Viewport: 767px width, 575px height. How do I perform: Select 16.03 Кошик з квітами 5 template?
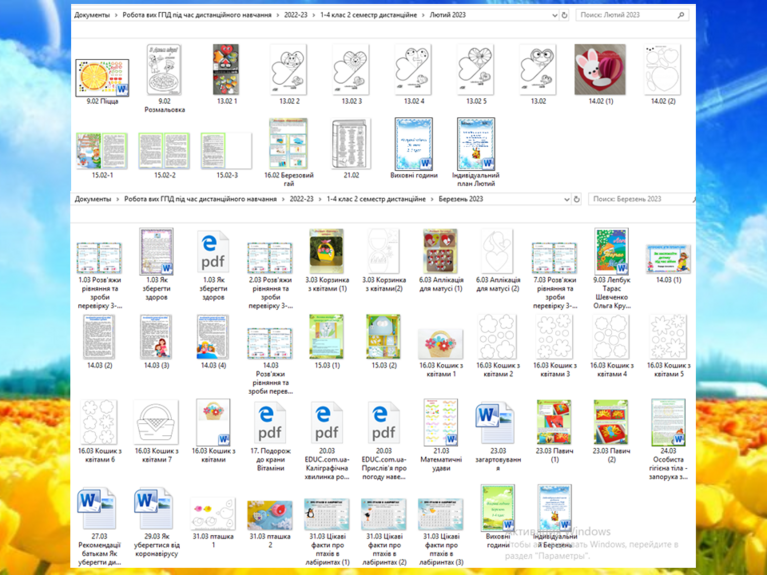tap(668, 337)
